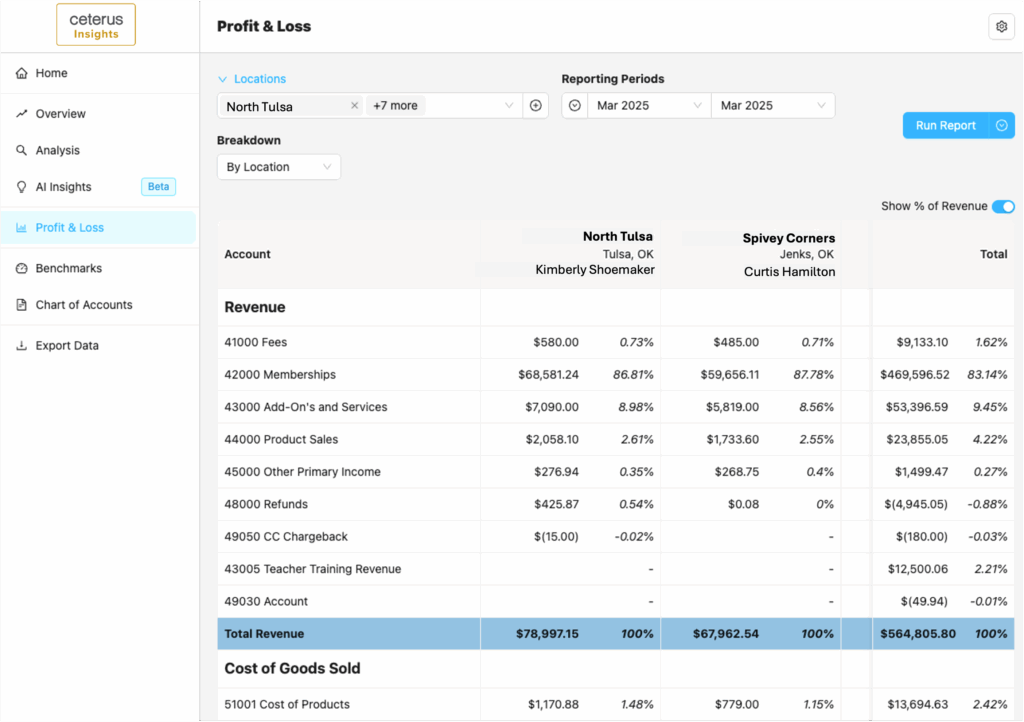Expand the +7 more locations tag
Viewport: 1024px width, 722px height.
(396, 106)
